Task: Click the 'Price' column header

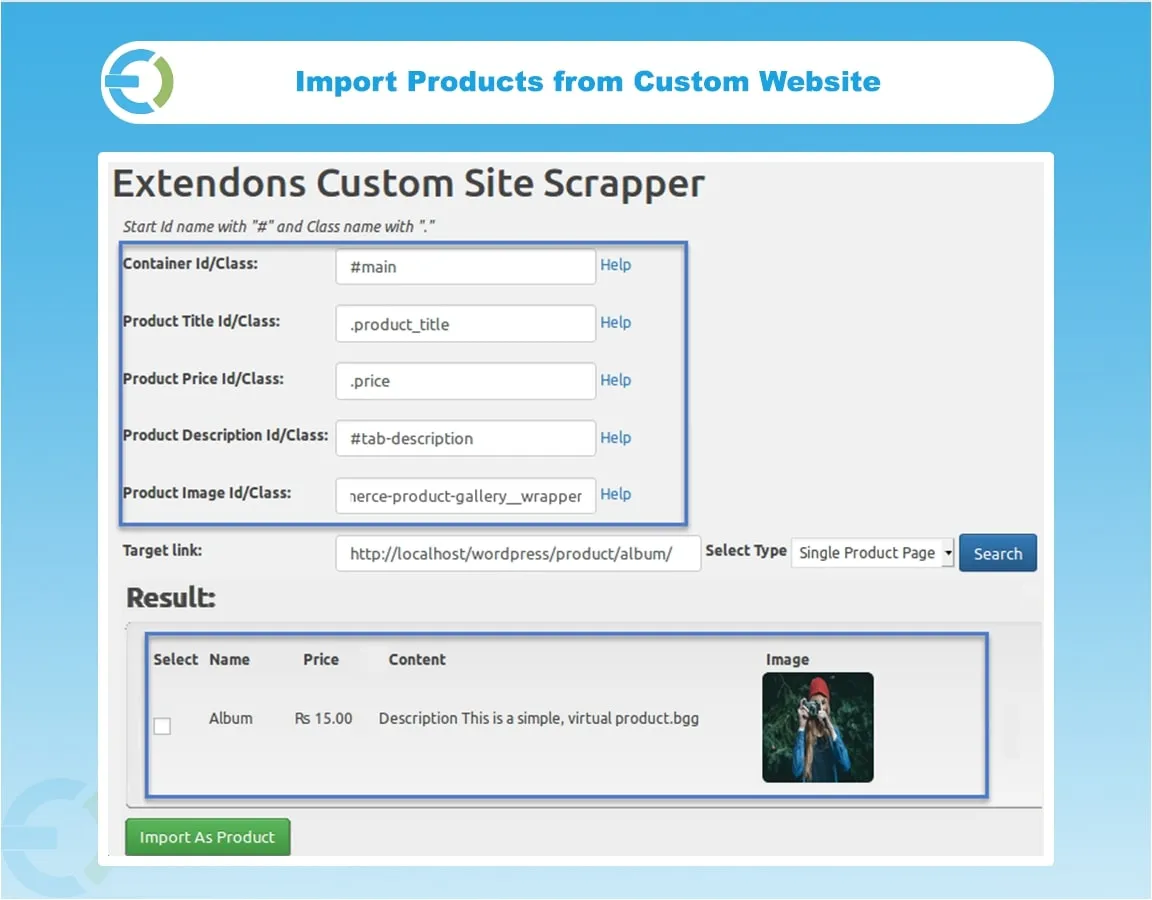Action: [x=321, y=659]
